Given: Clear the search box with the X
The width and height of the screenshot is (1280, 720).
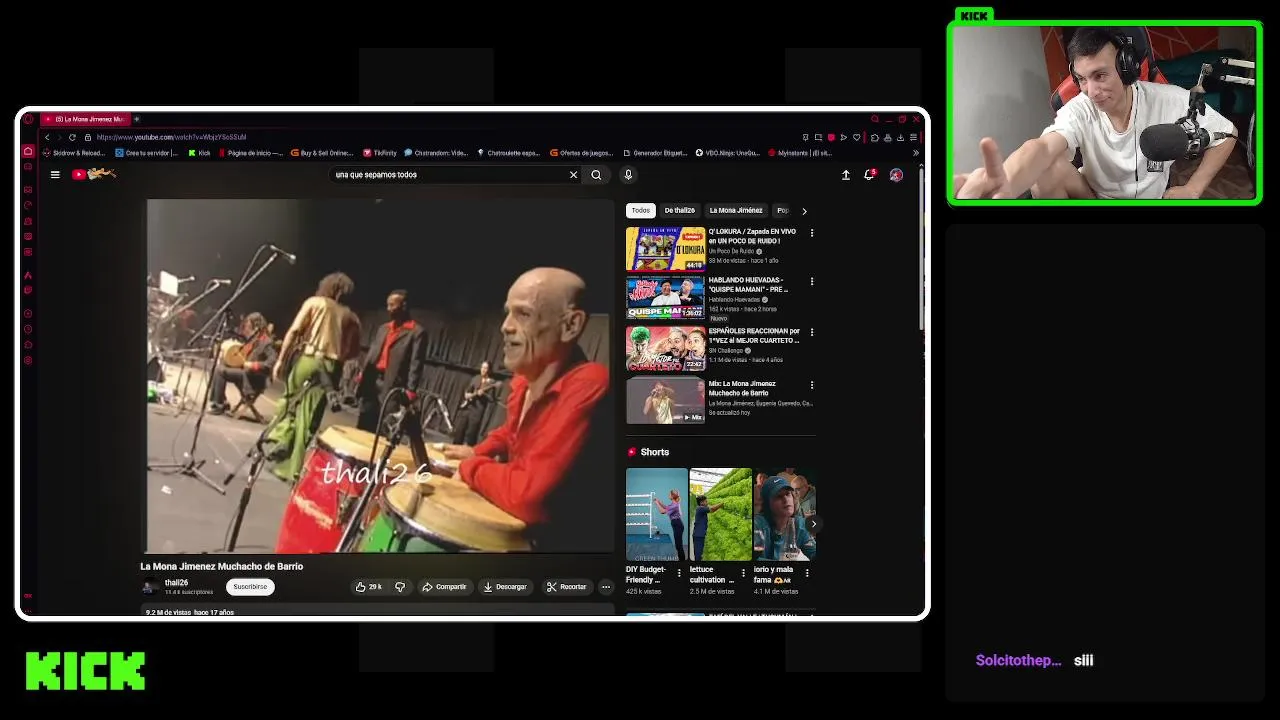Looking at the screenshot, I should point(573,175).
